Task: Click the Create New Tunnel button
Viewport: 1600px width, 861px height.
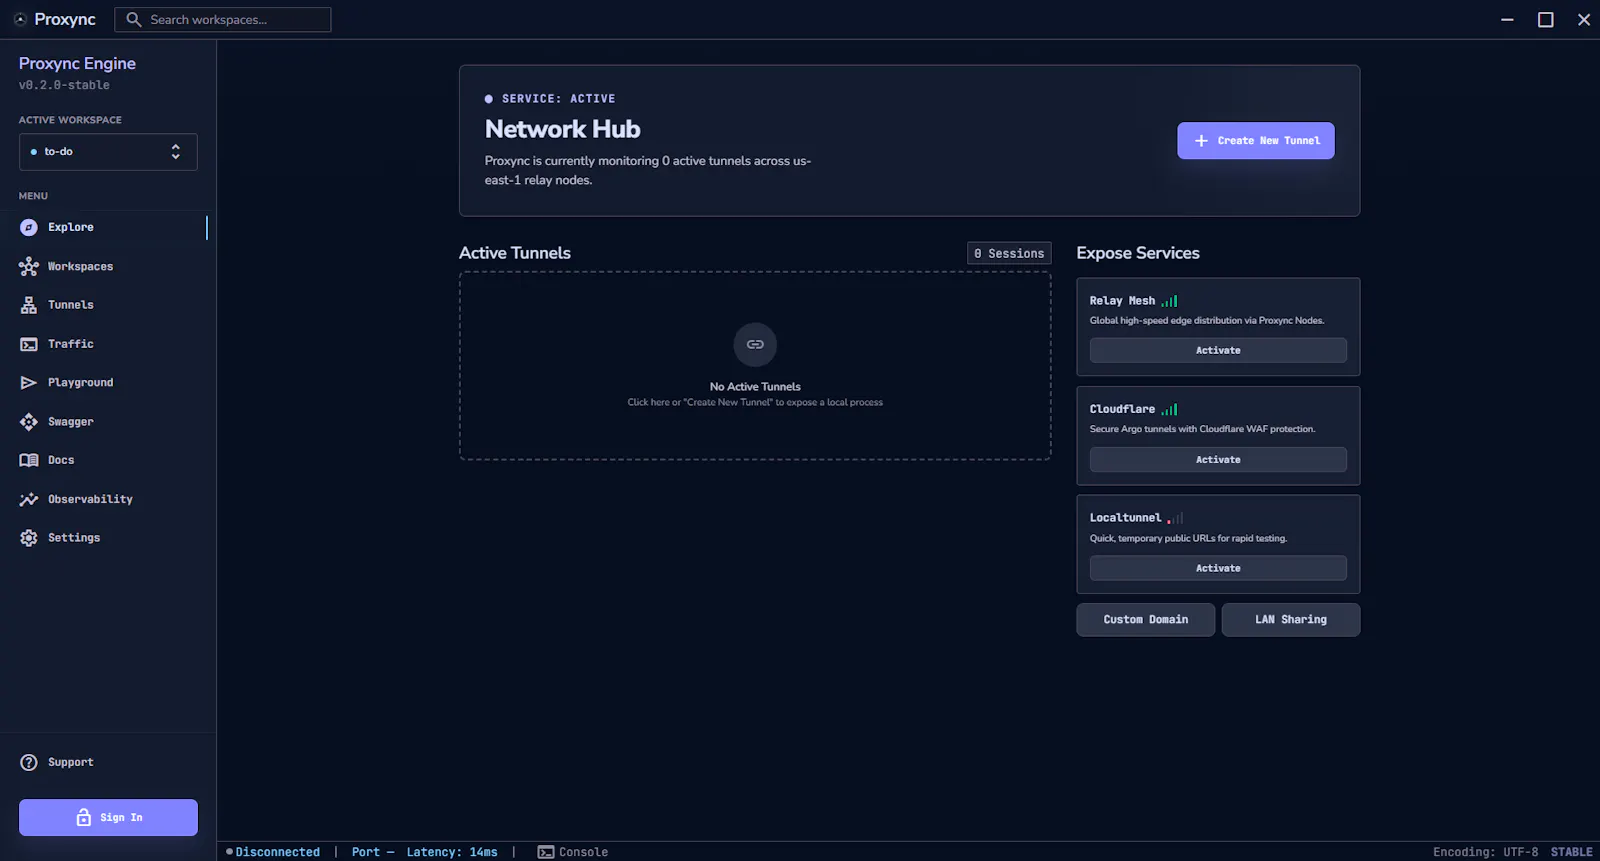Action: 1256,141
